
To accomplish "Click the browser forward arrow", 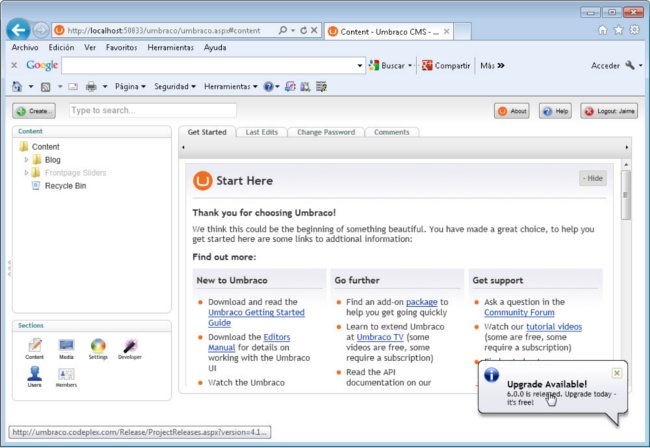I will click(x=41, y=30).
